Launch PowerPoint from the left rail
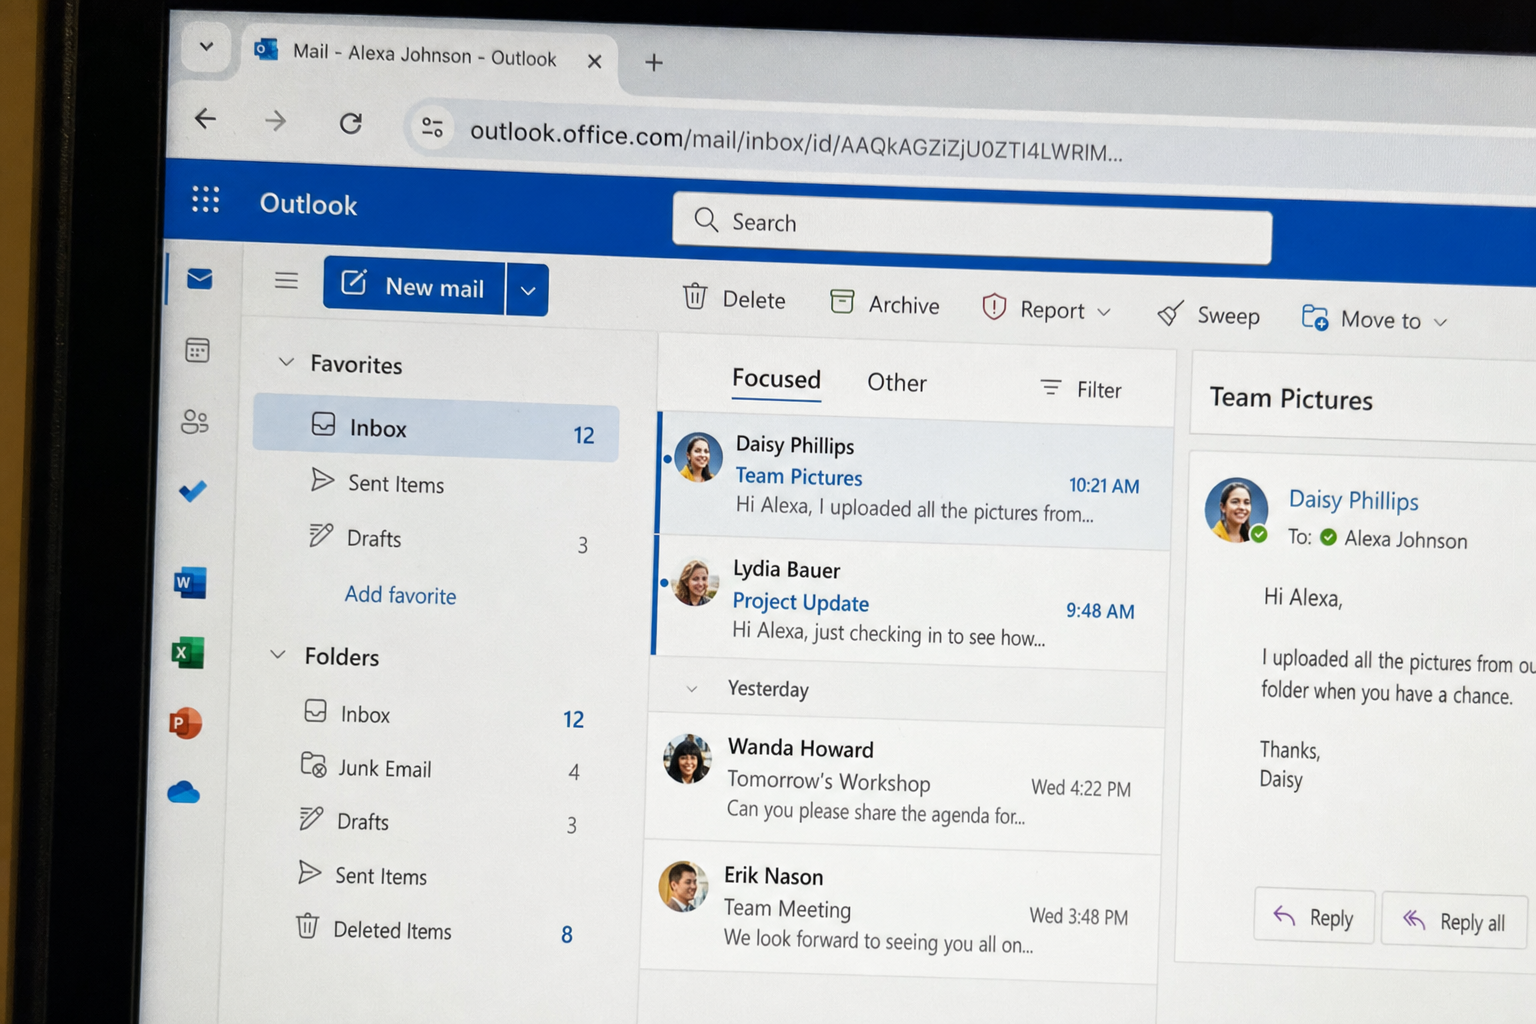The height and width of the screenshot is (1024, 1536). tap(185, 722)
